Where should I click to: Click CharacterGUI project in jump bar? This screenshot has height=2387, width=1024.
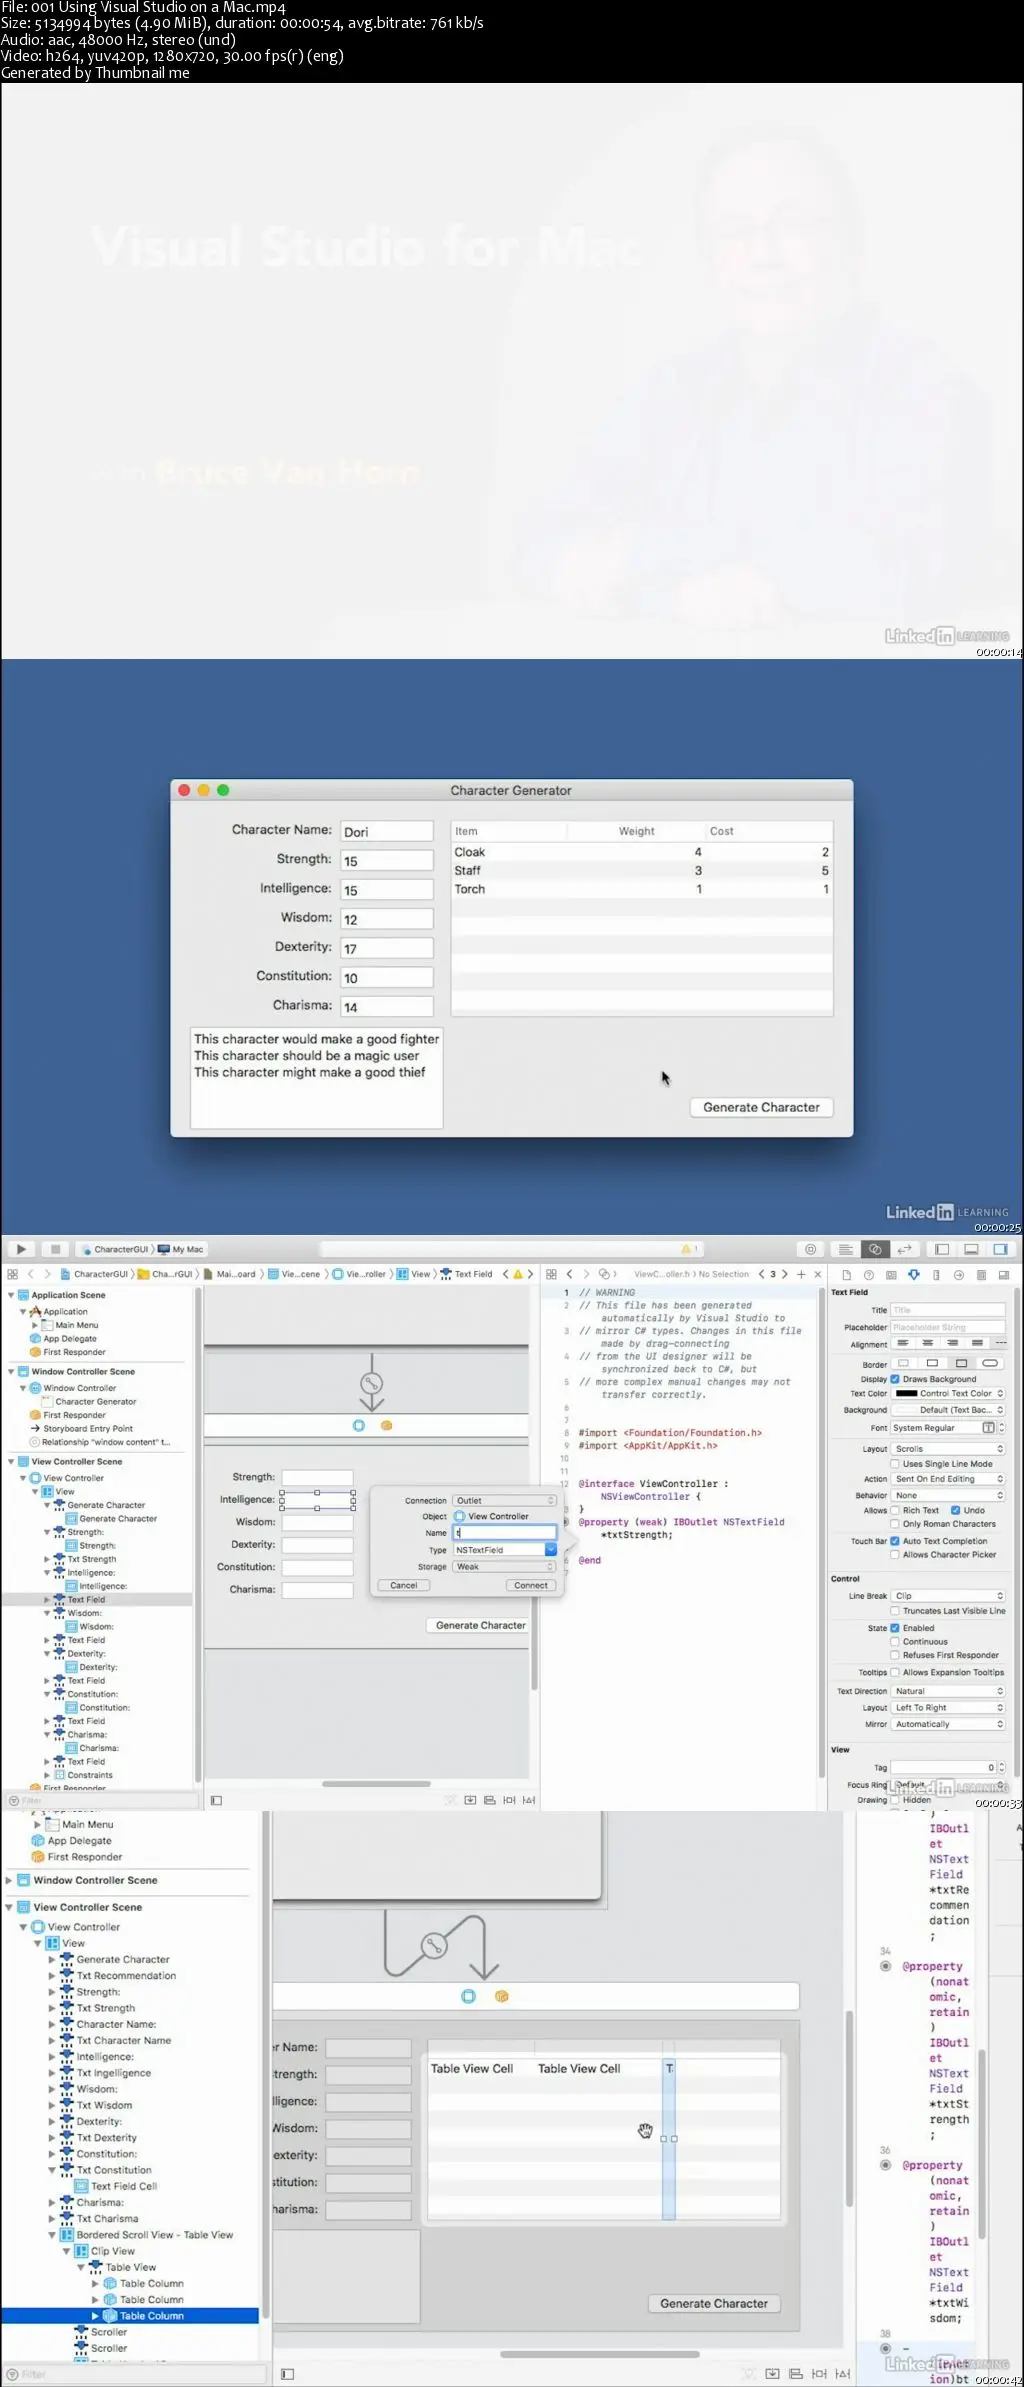[x=94, y=1274]
